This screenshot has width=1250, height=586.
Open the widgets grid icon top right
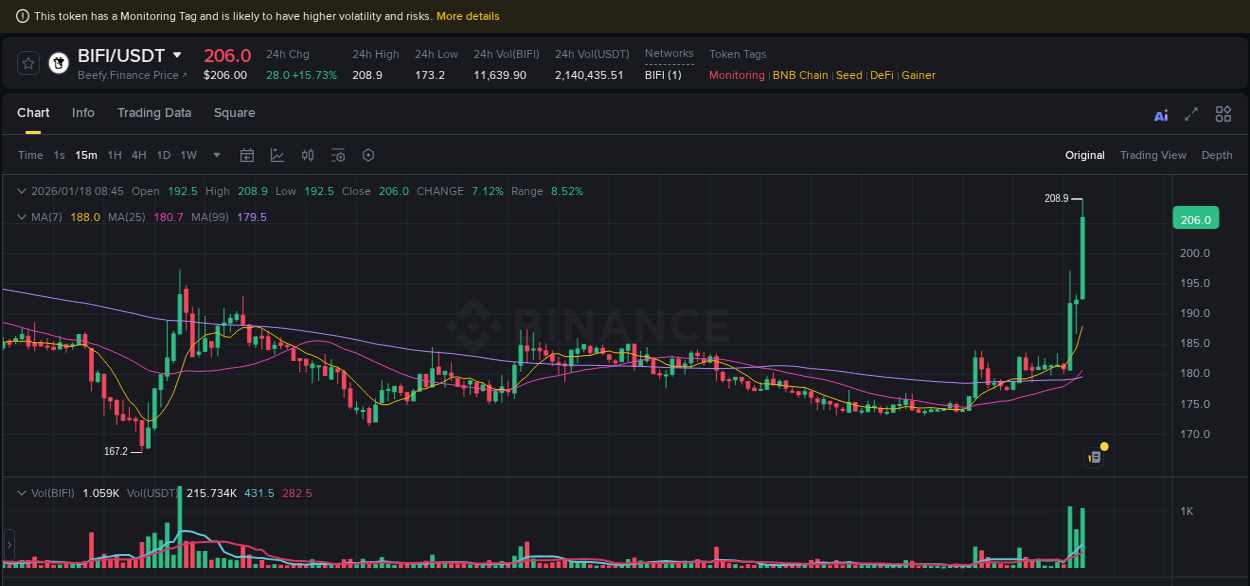point(1223,114)
